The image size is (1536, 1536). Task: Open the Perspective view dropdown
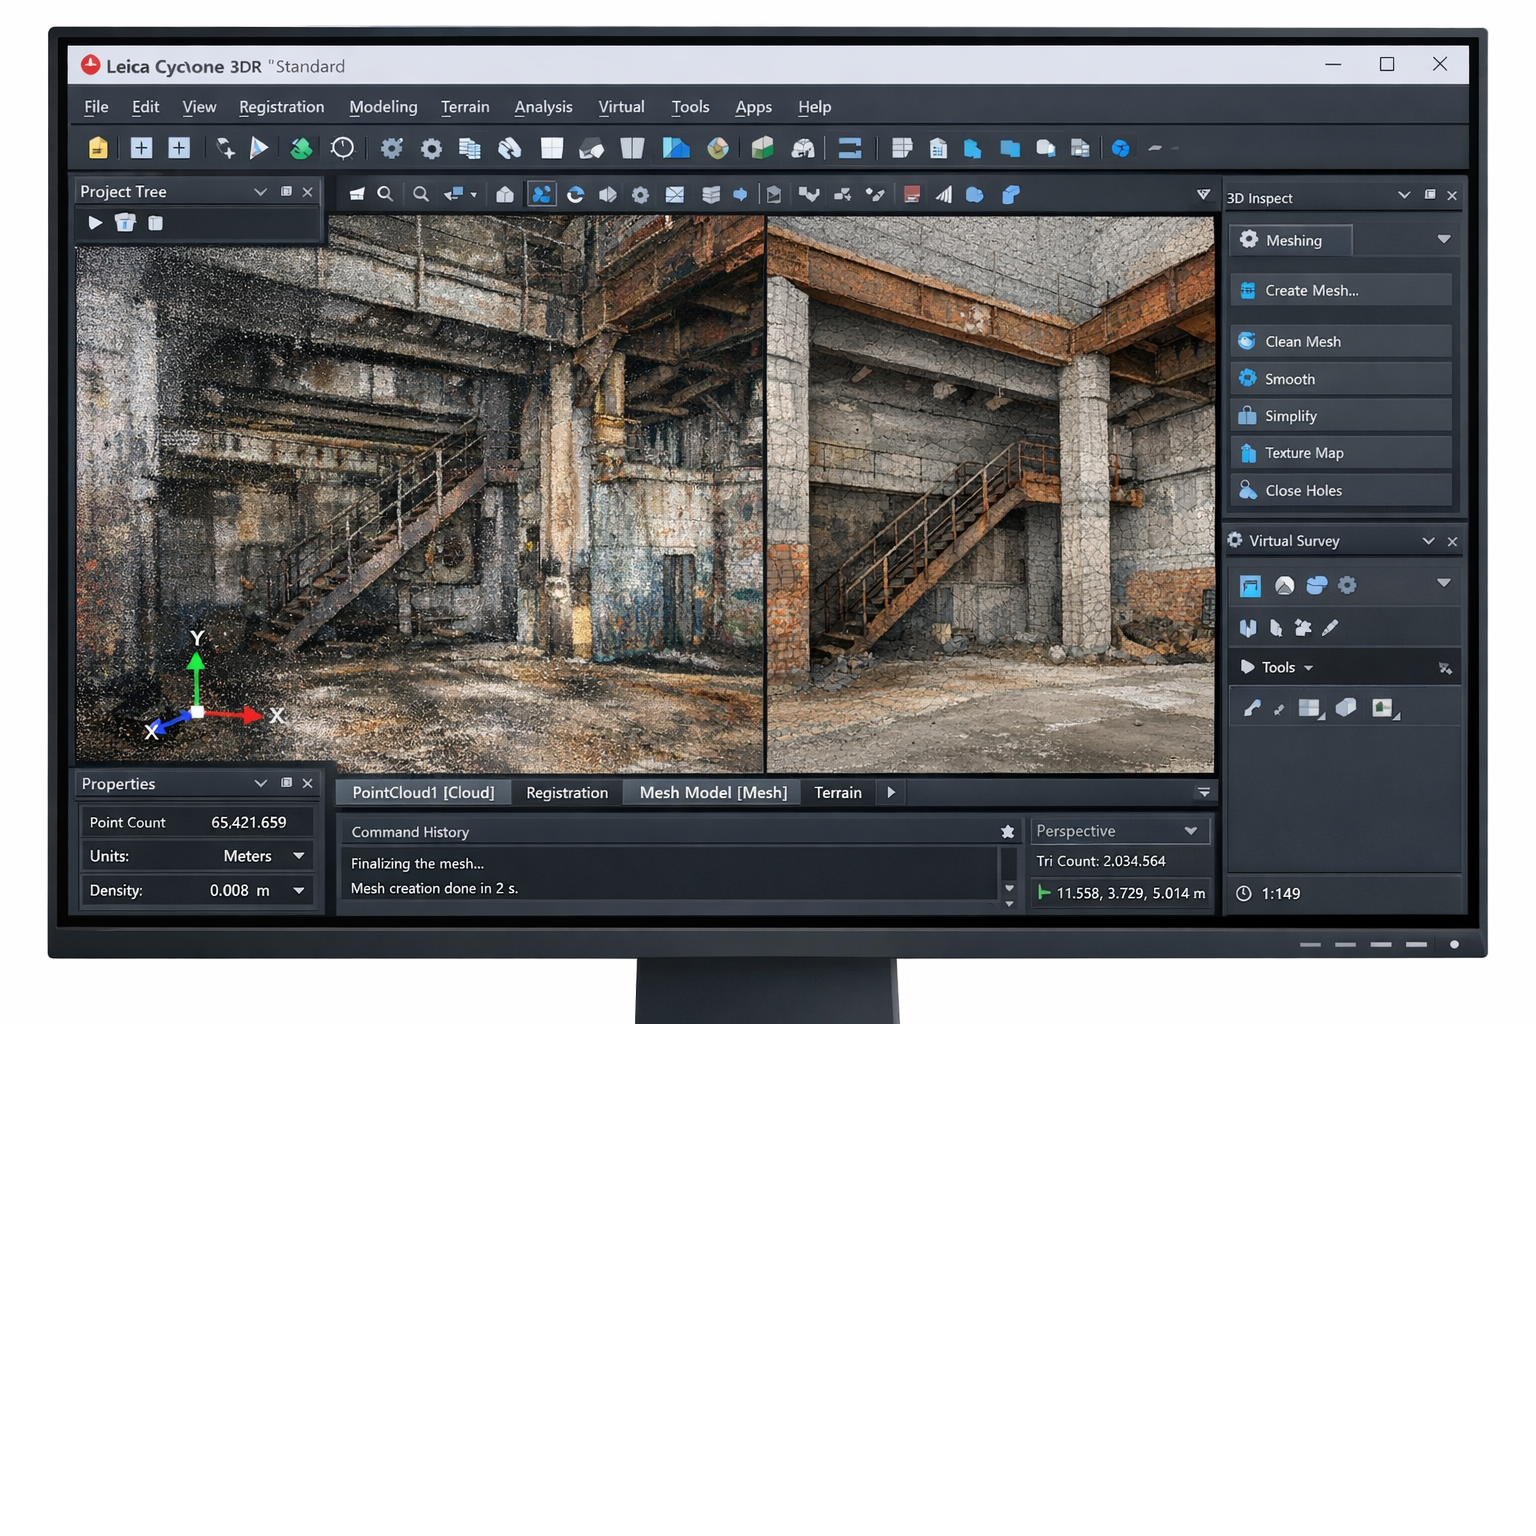pos(1190,831)
